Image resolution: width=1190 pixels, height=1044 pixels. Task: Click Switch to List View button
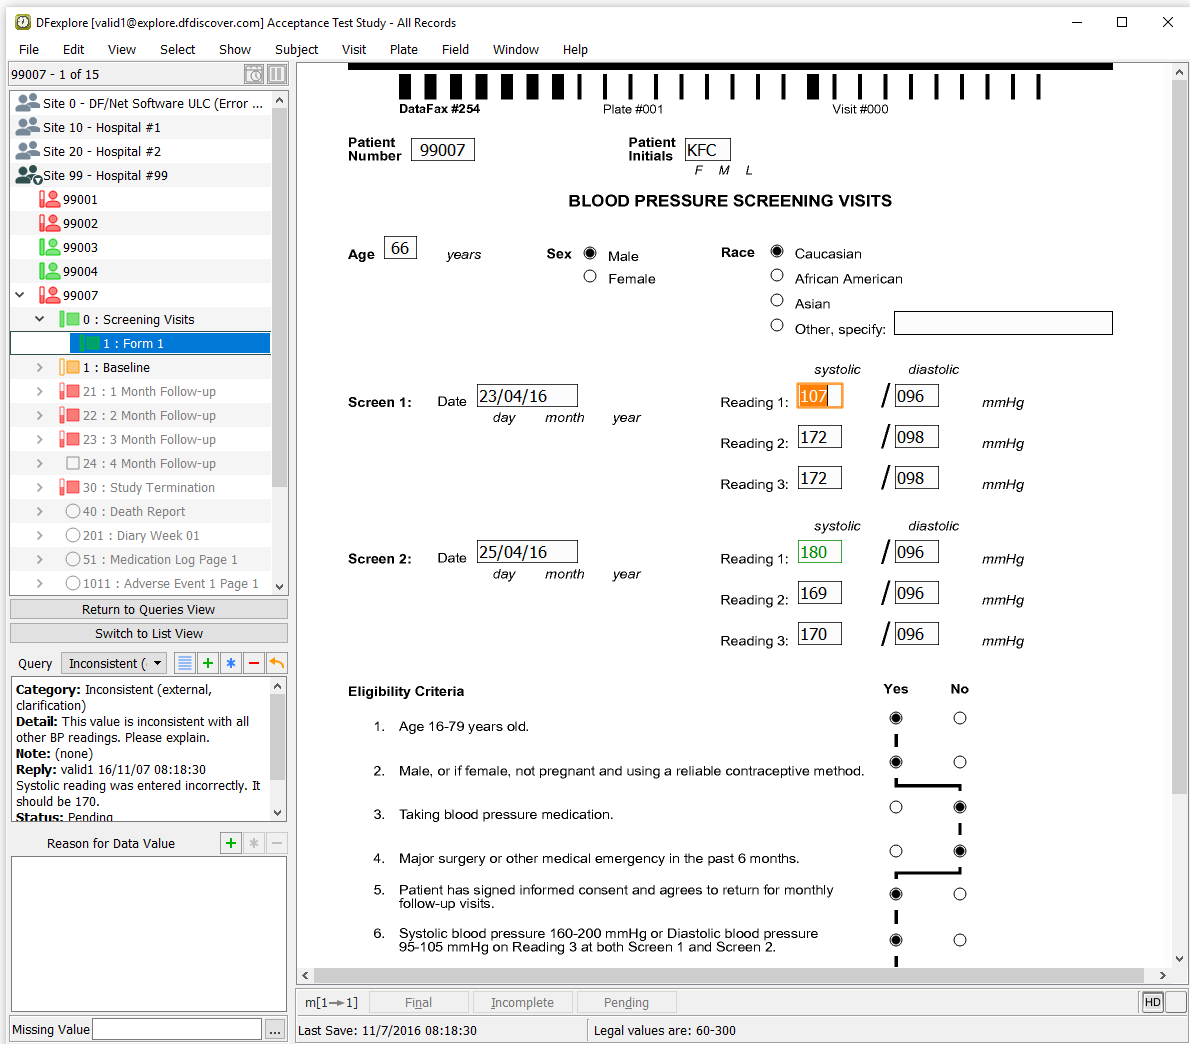(x=148, y=633)
